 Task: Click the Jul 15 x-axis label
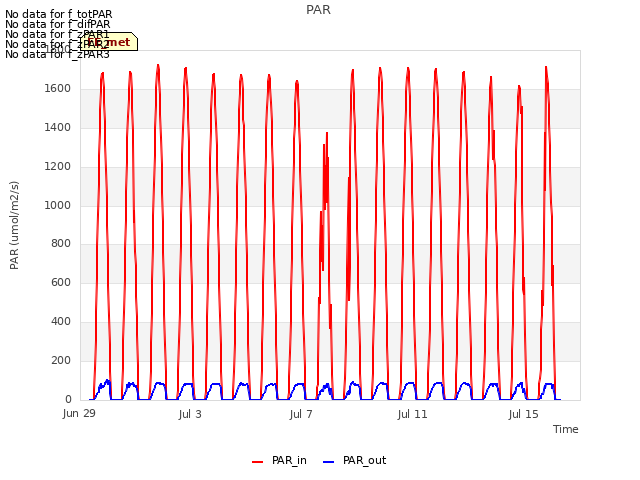tap(524, 414)
